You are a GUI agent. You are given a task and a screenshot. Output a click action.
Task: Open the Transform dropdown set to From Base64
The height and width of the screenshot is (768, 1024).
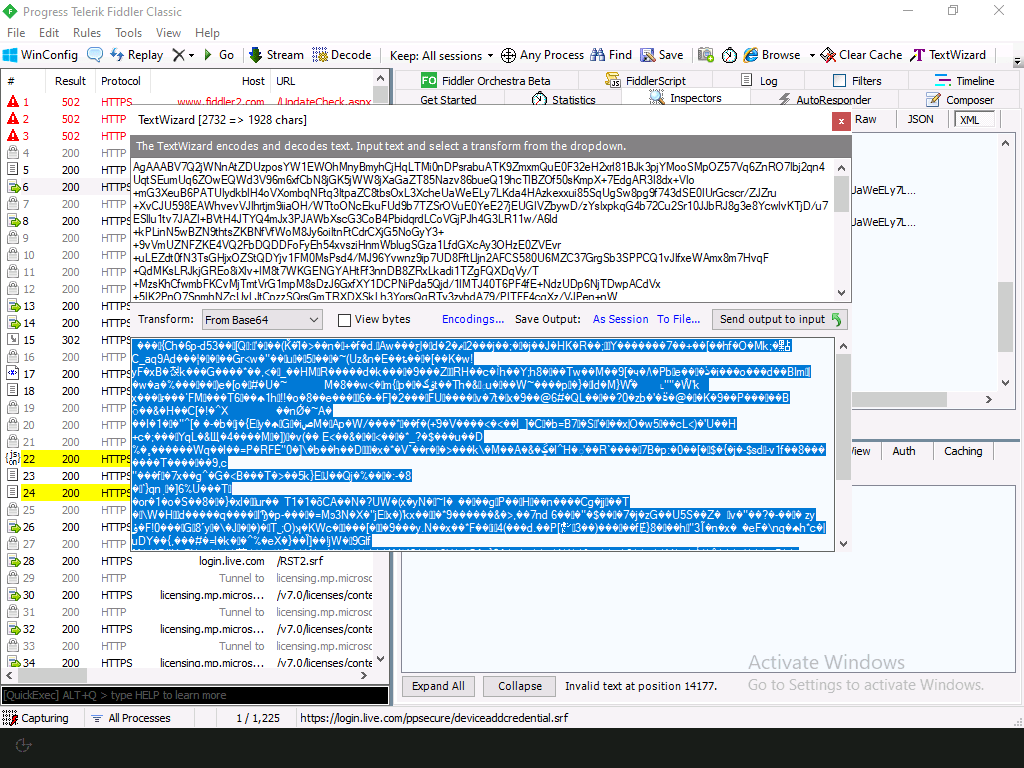[261, 320]
